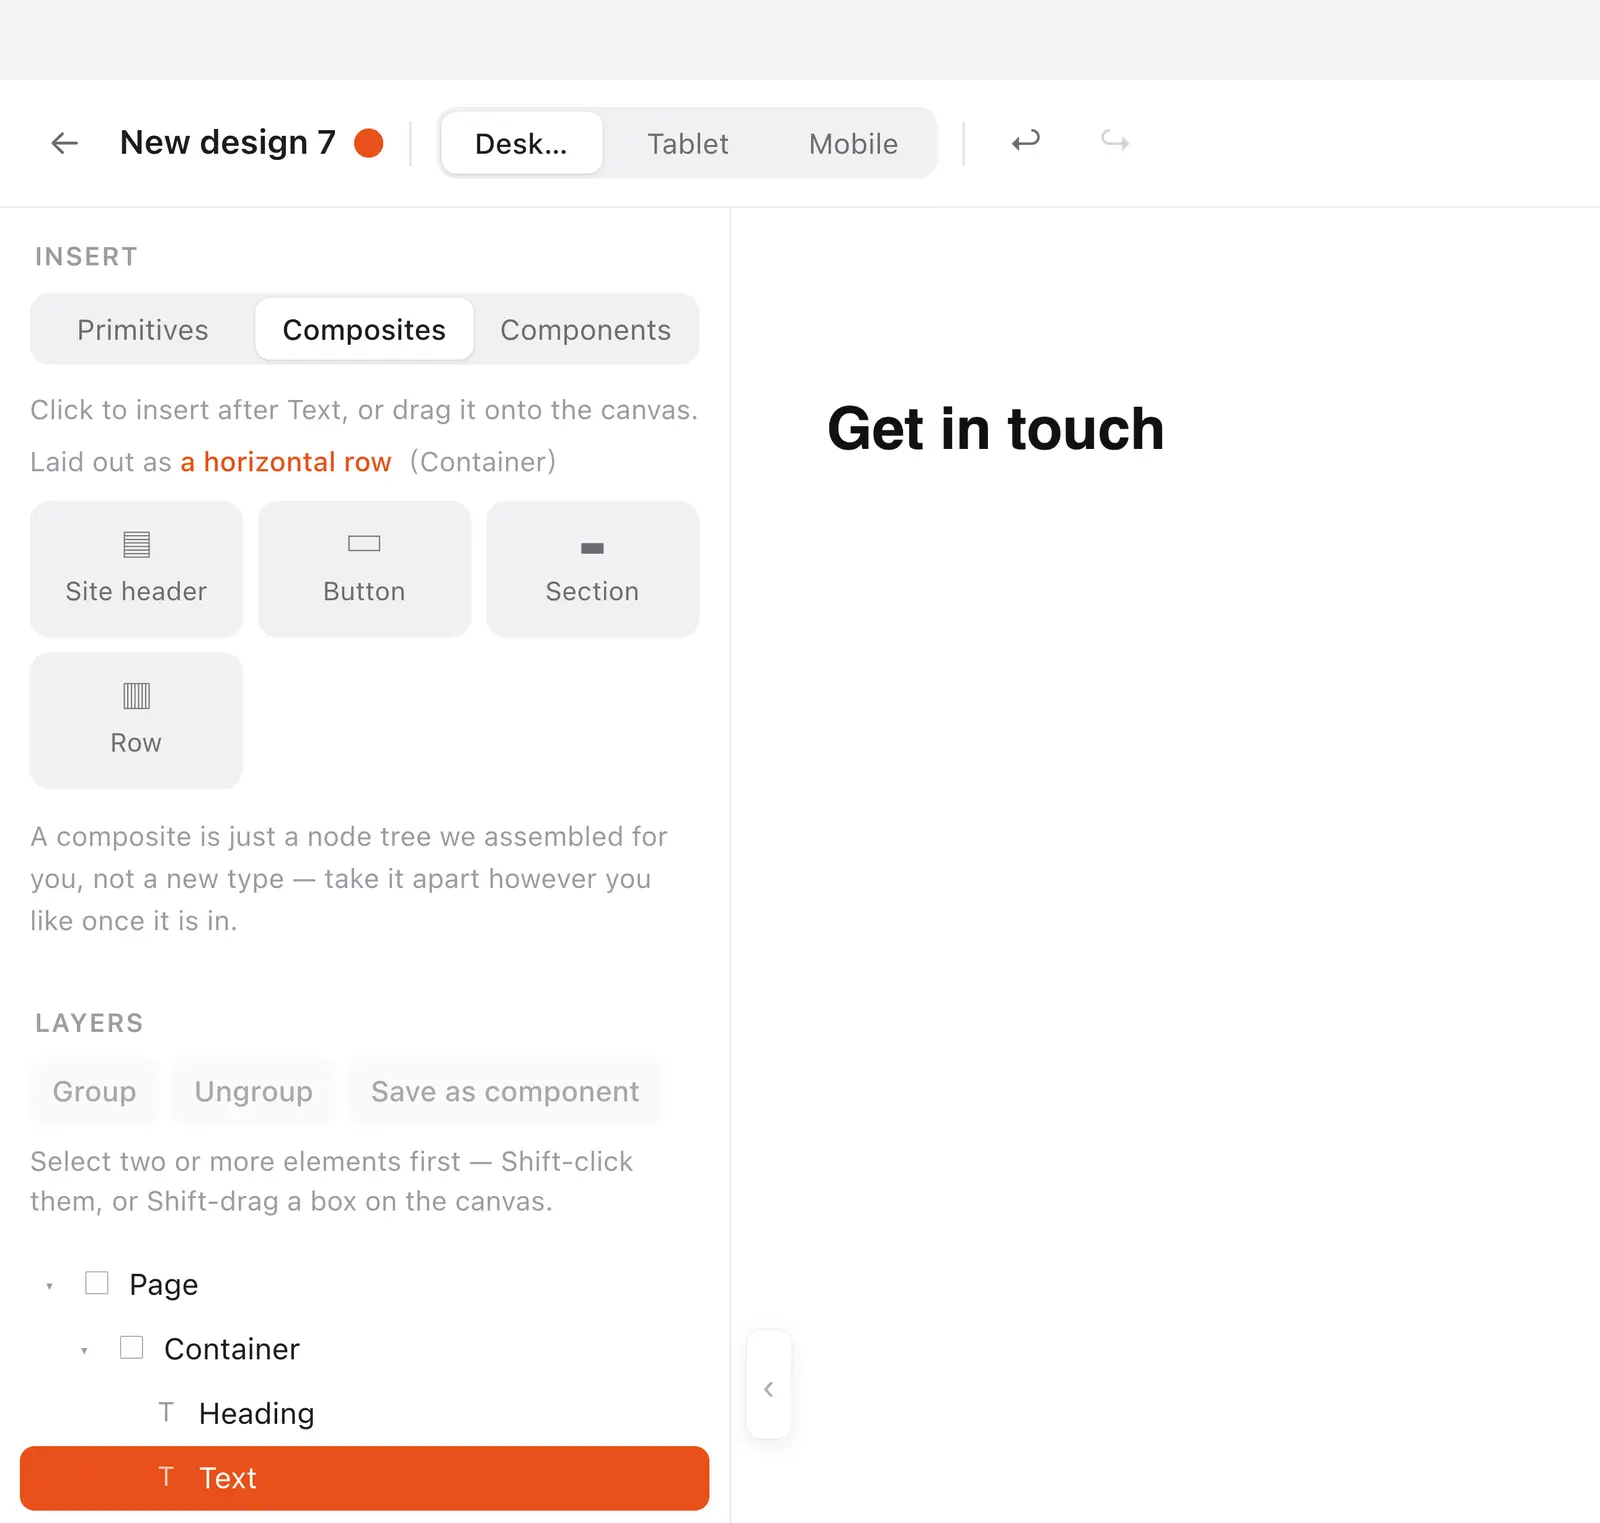Click Save as component
The width and height of the screenshot is (1600, 1523).
505,1091
